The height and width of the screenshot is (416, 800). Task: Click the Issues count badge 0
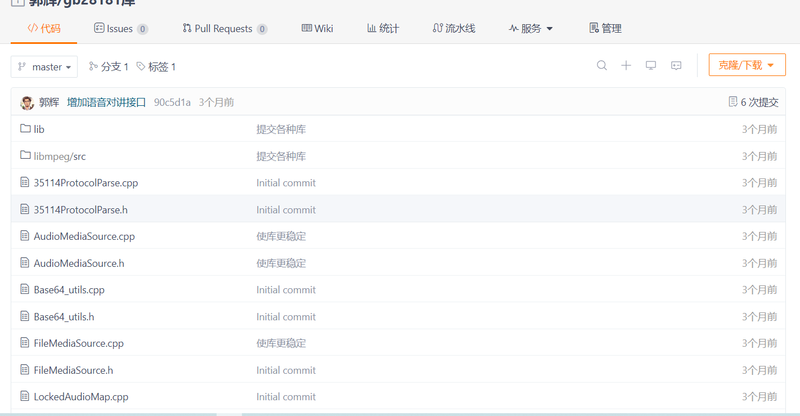click(143, 29)
